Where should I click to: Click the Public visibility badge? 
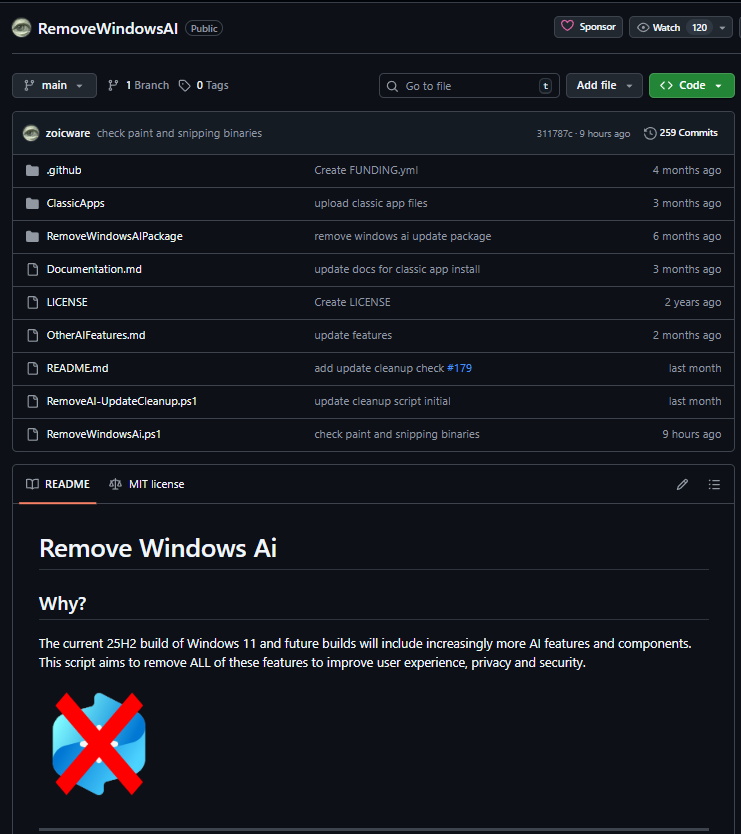204,28
